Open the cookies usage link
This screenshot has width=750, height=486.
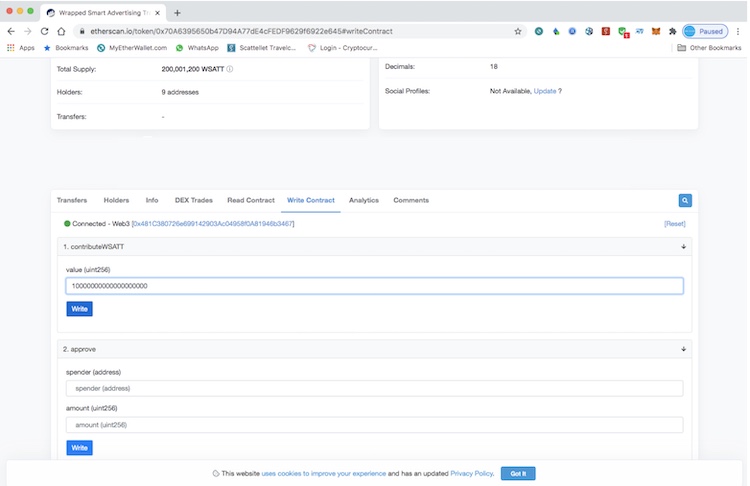pos(324,474)
